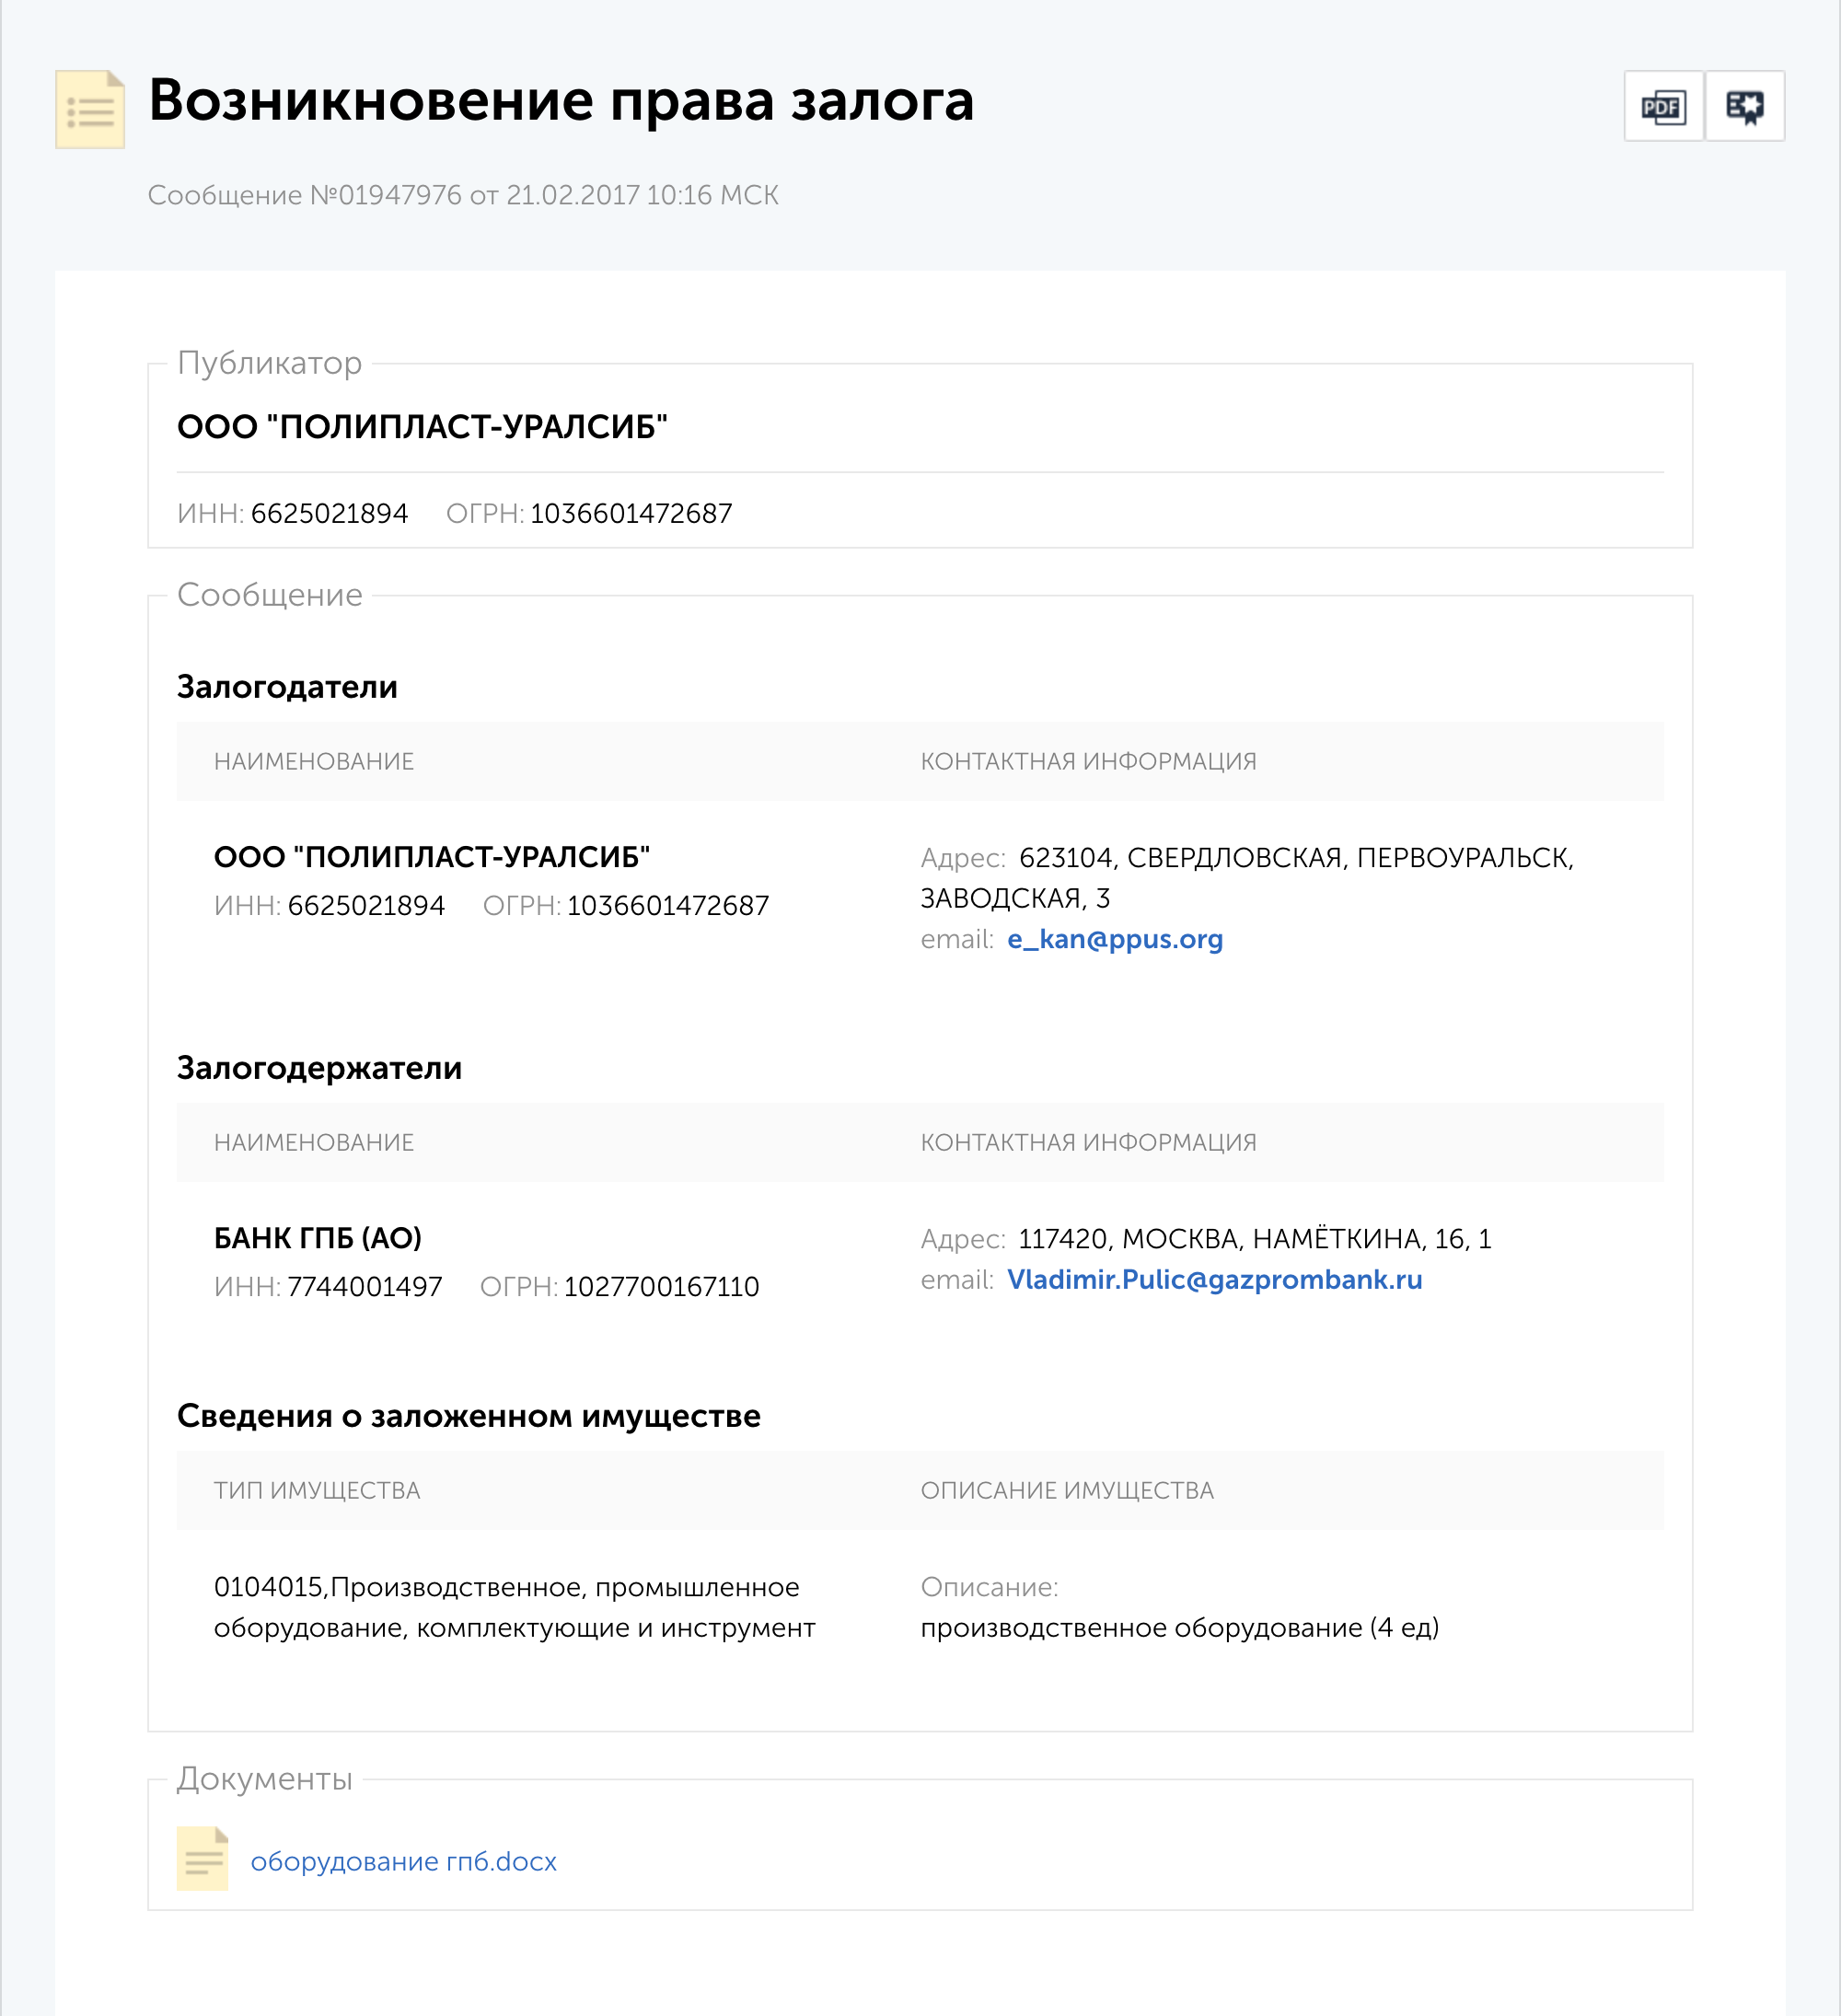The image size is (1841, 2016).
Task: Click the Залогодатели section heading
Action: (x=287, y=687)
